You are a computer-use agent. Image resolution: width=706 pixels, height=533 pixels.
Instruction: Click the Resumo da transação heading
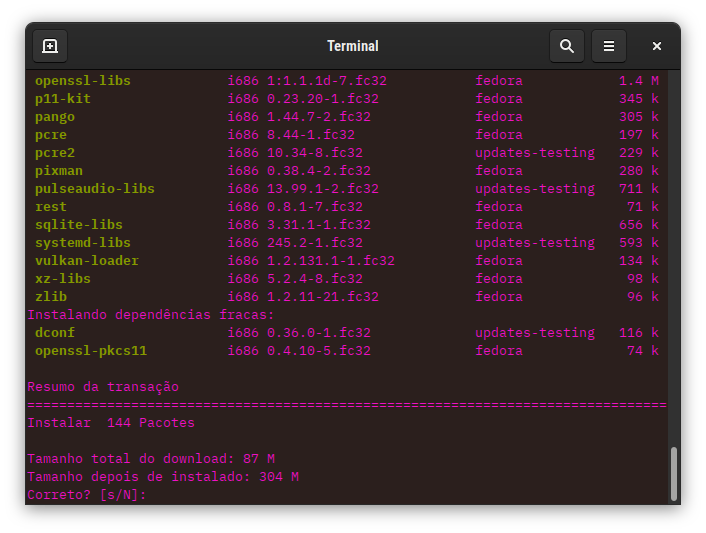(103, 387)
